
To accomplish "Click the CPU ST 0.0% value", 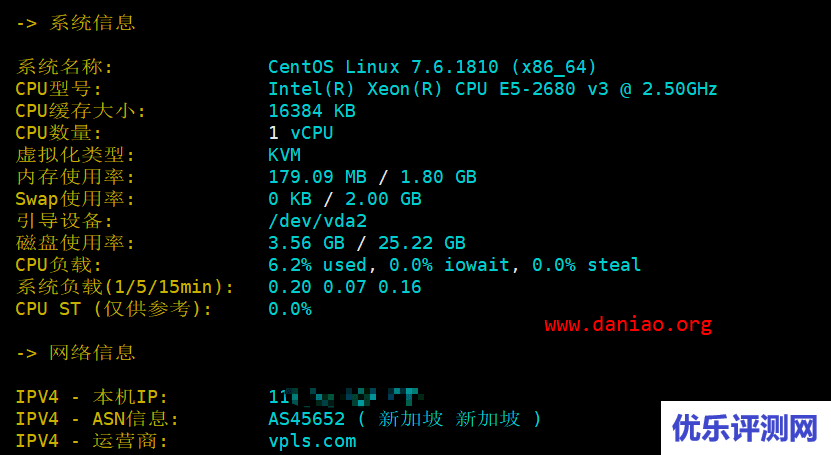I will coord(289,309).
